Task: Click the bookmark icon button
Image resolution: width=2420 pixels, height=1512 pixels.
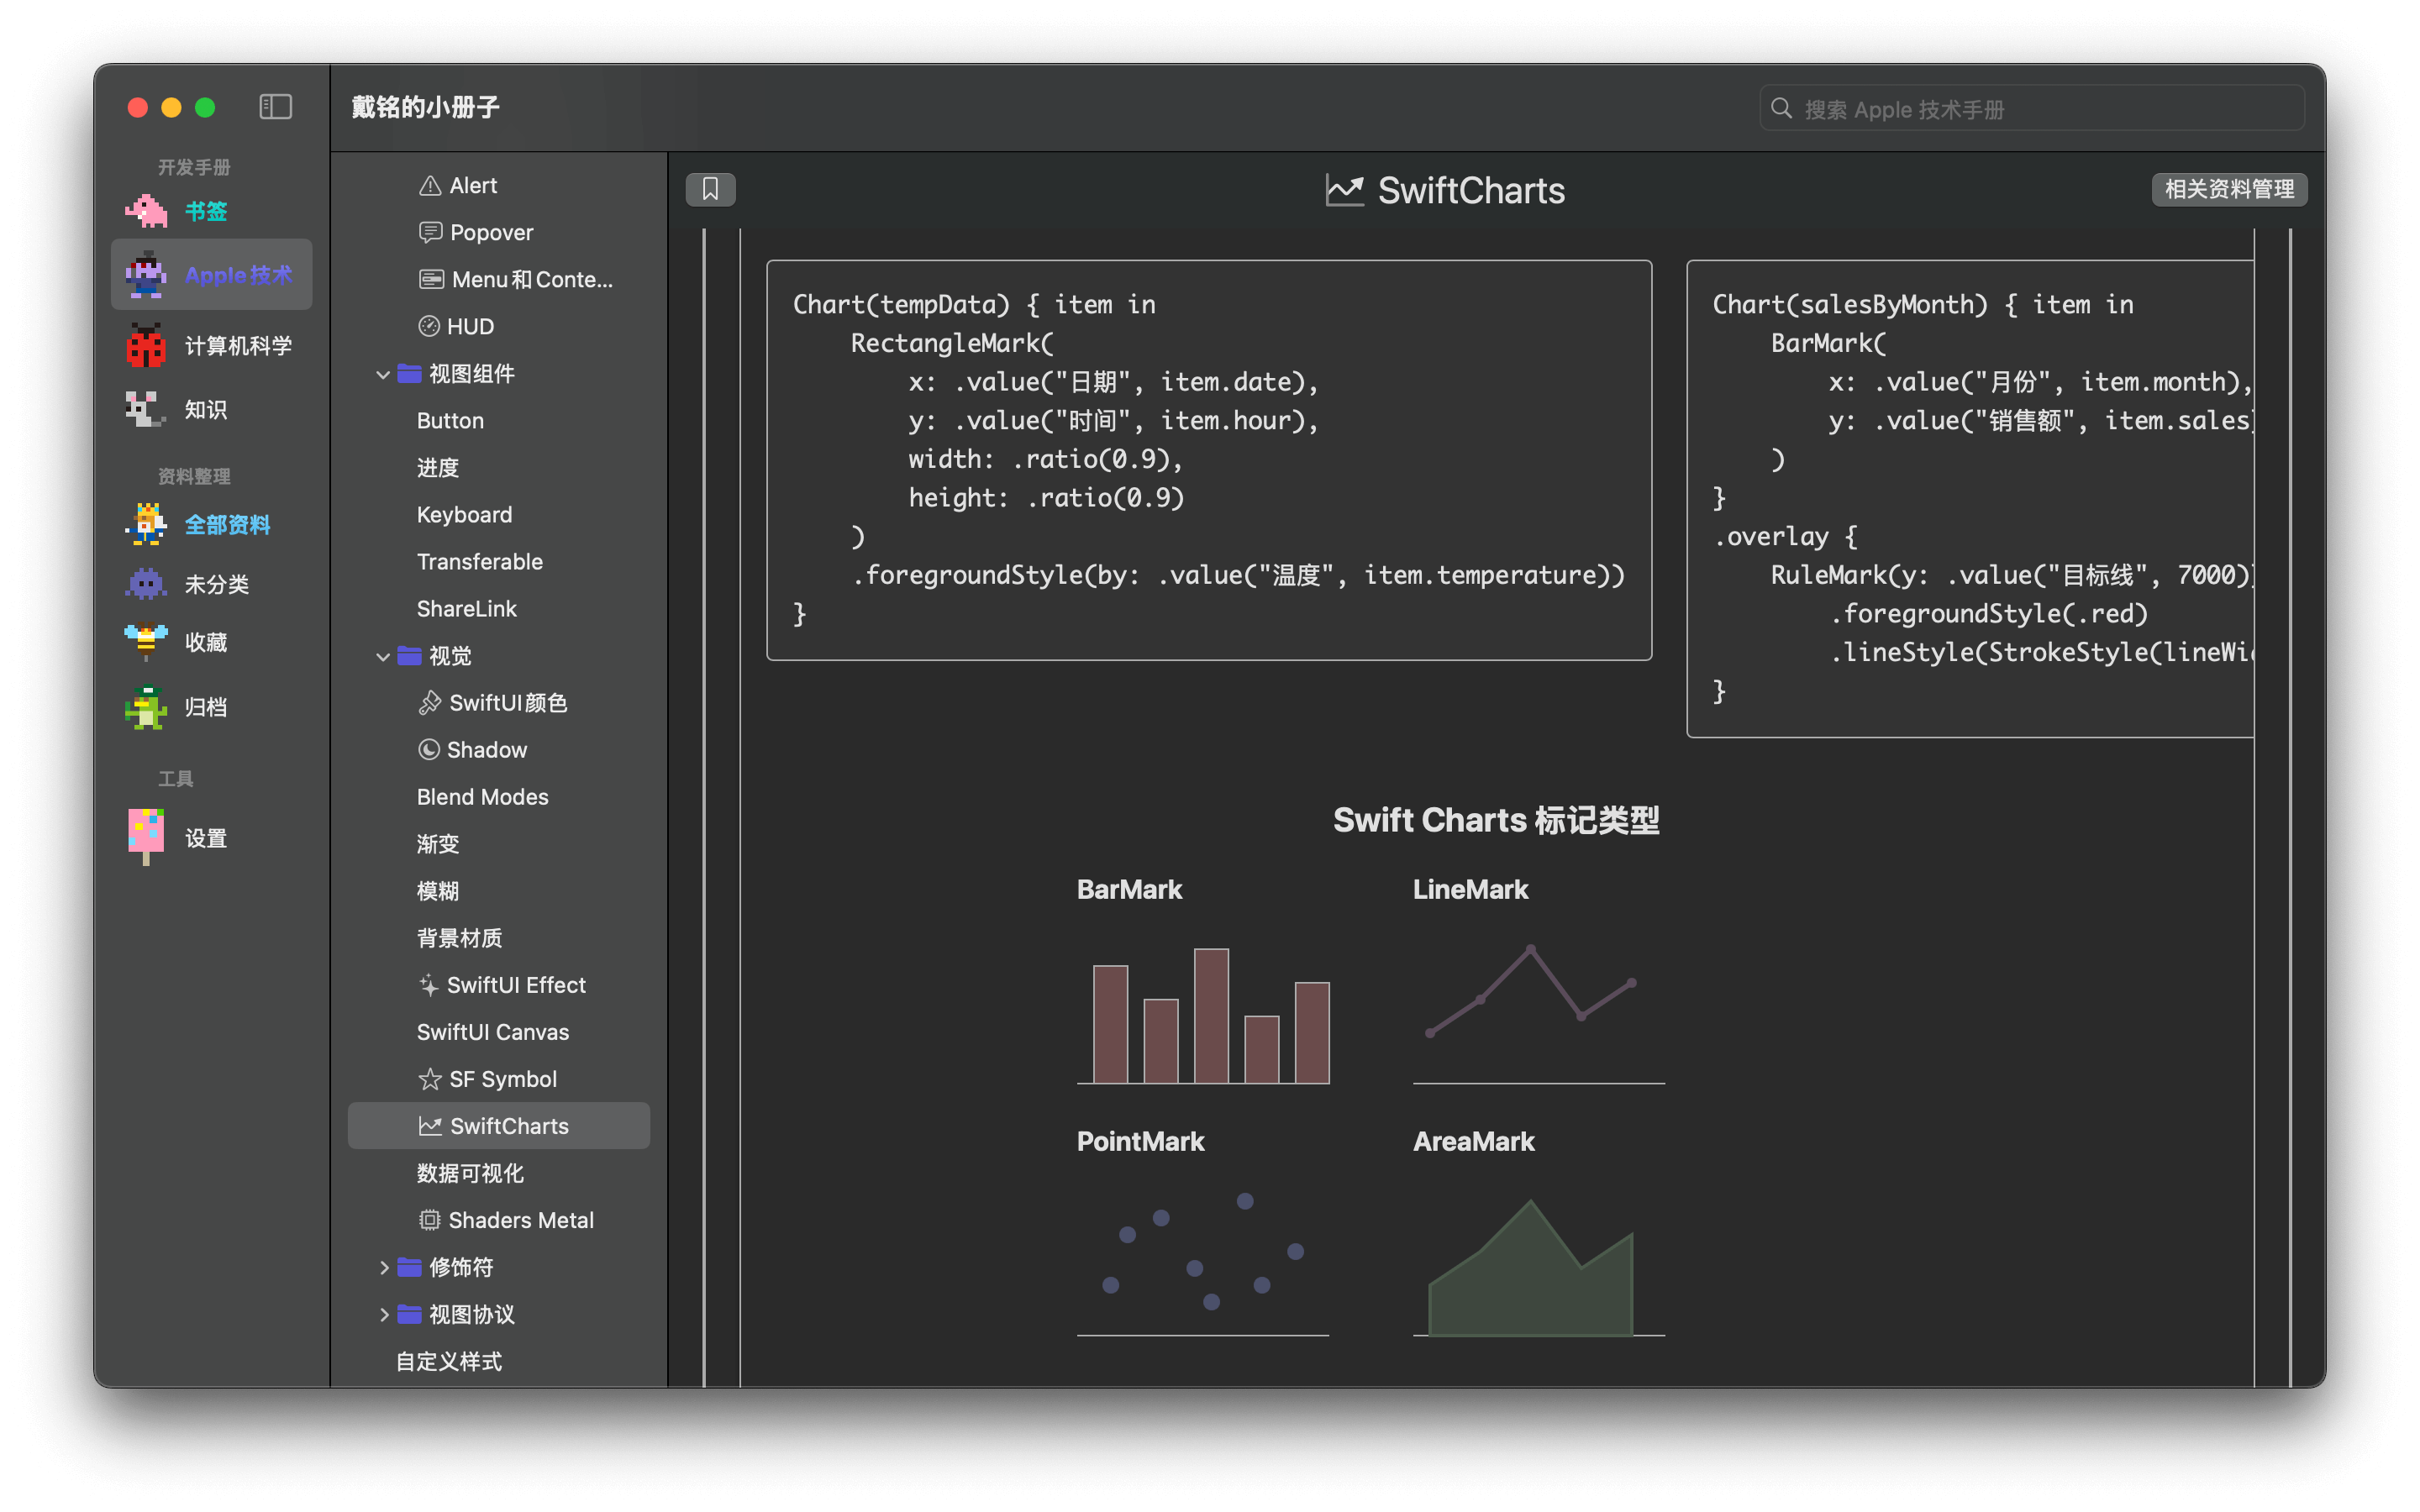Action: click(x=710, y=189)
